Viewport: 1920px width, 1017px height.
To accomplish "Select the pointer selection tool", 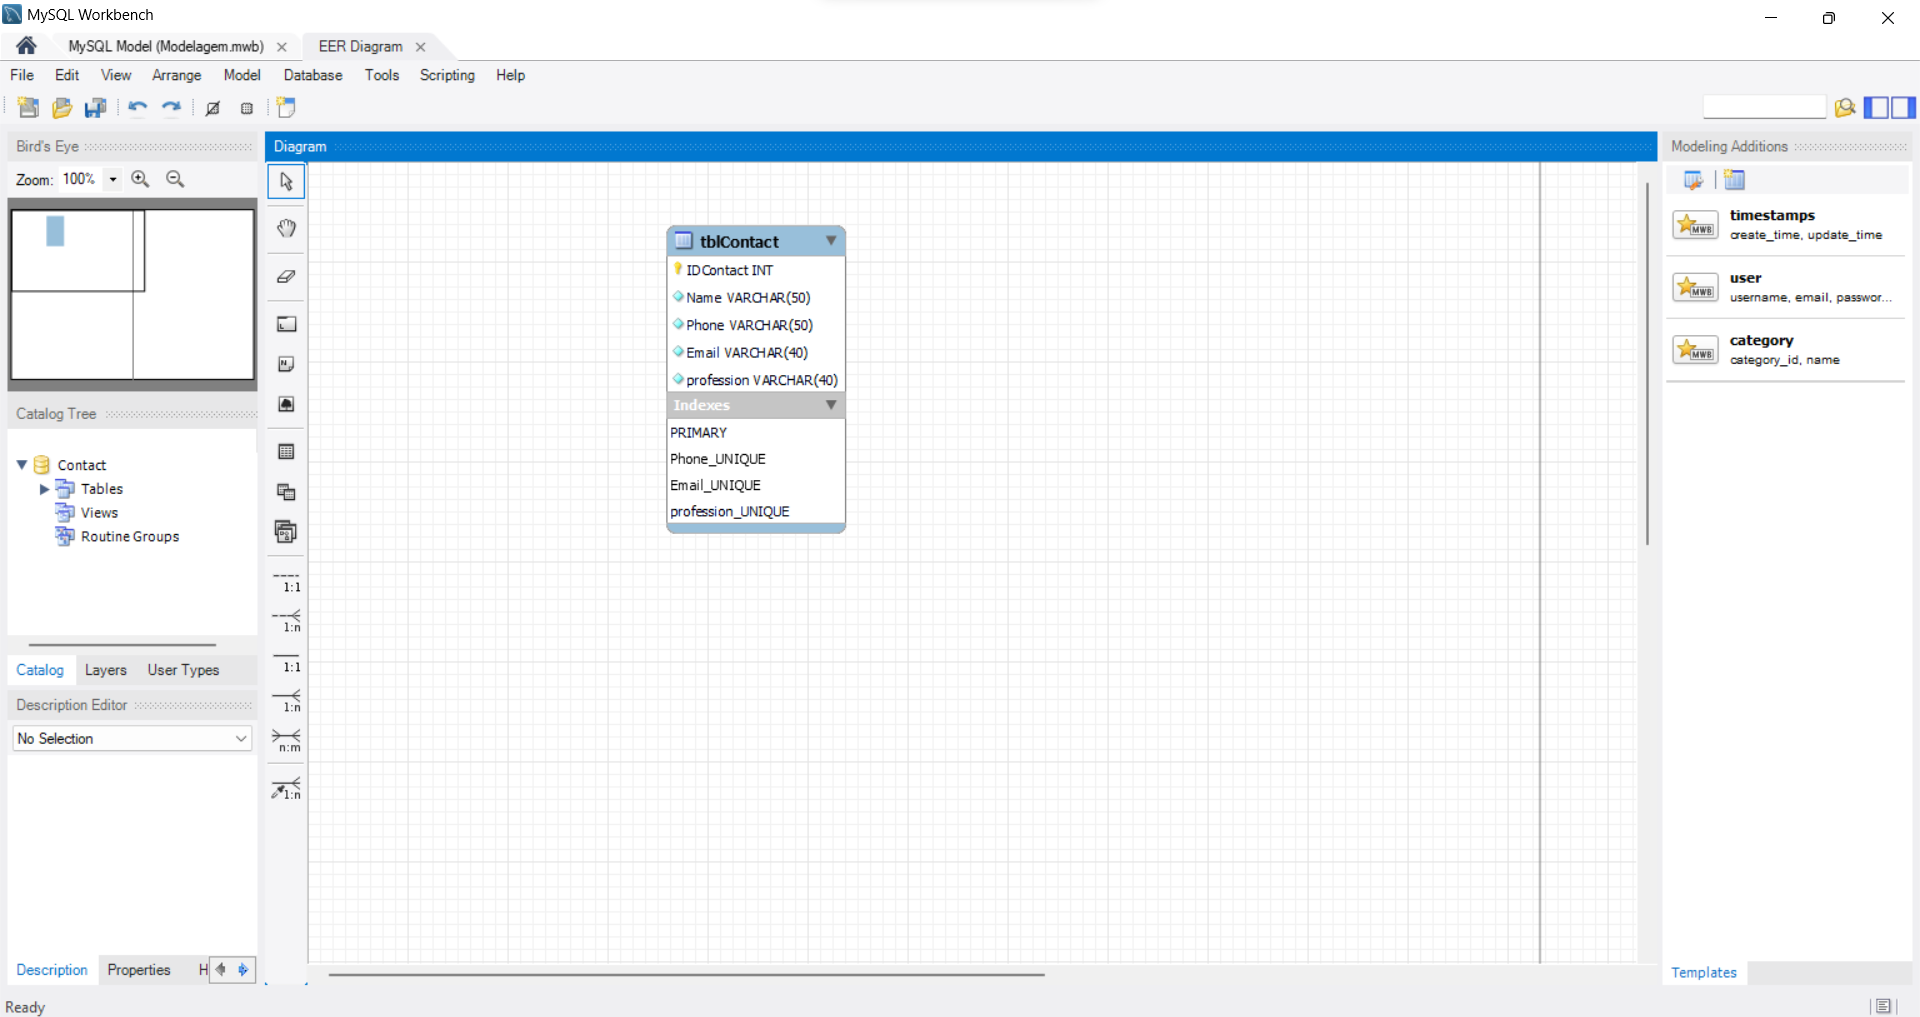I will point(286,182).
